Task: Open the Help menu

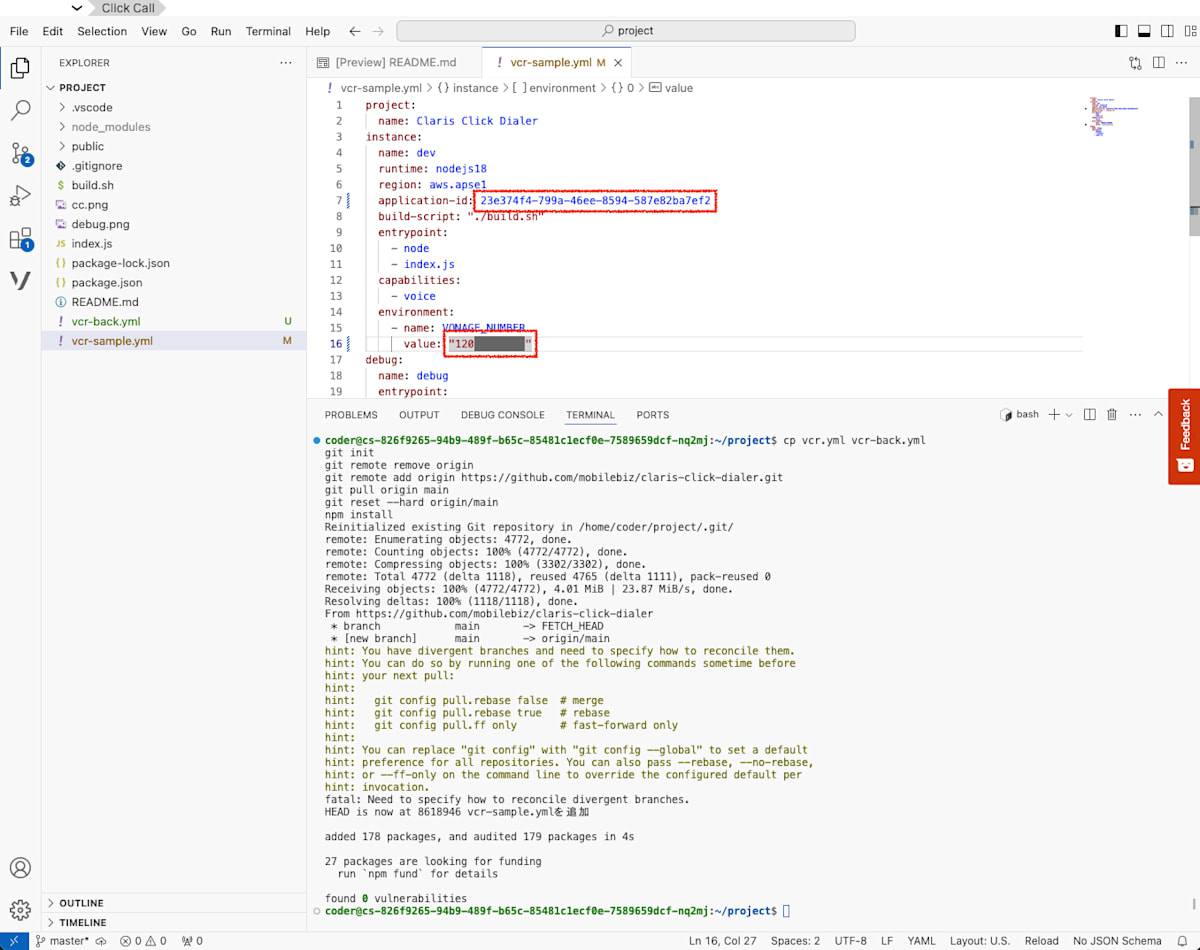Action: [318, 31]
